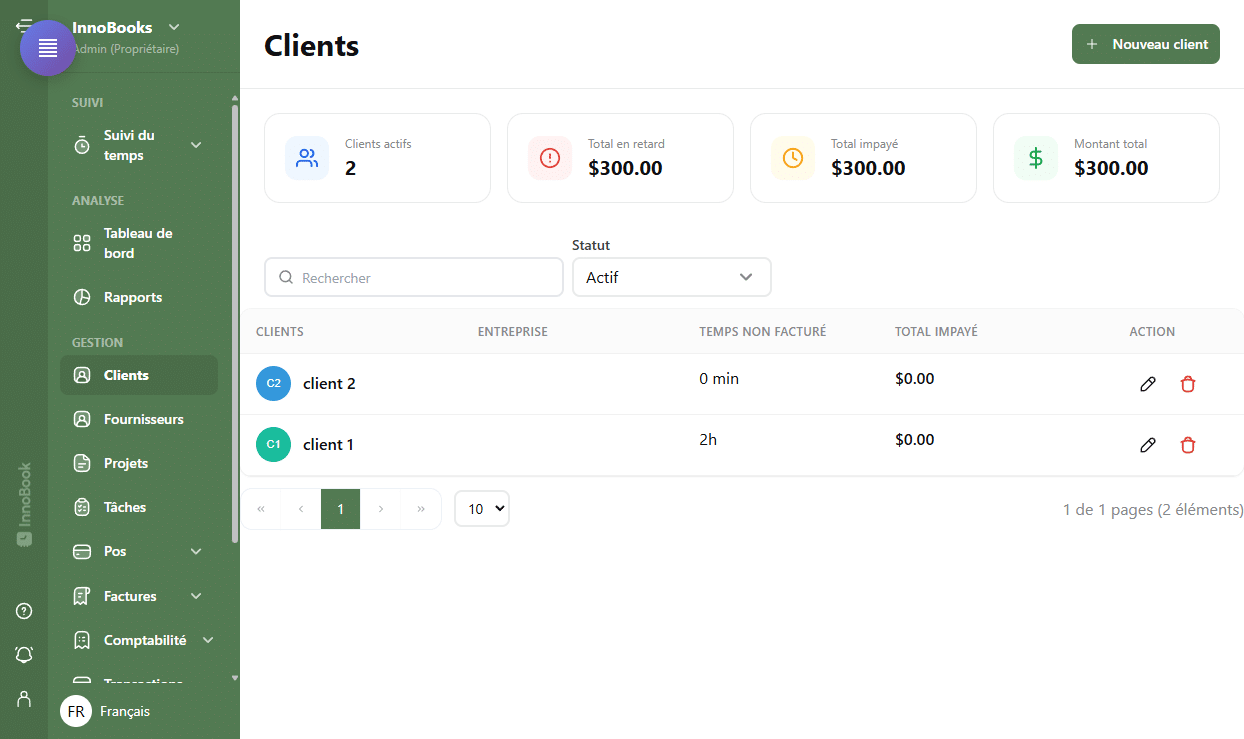Click the Rechercher search field
This screenshot has width=1244, height=739.
414,277
